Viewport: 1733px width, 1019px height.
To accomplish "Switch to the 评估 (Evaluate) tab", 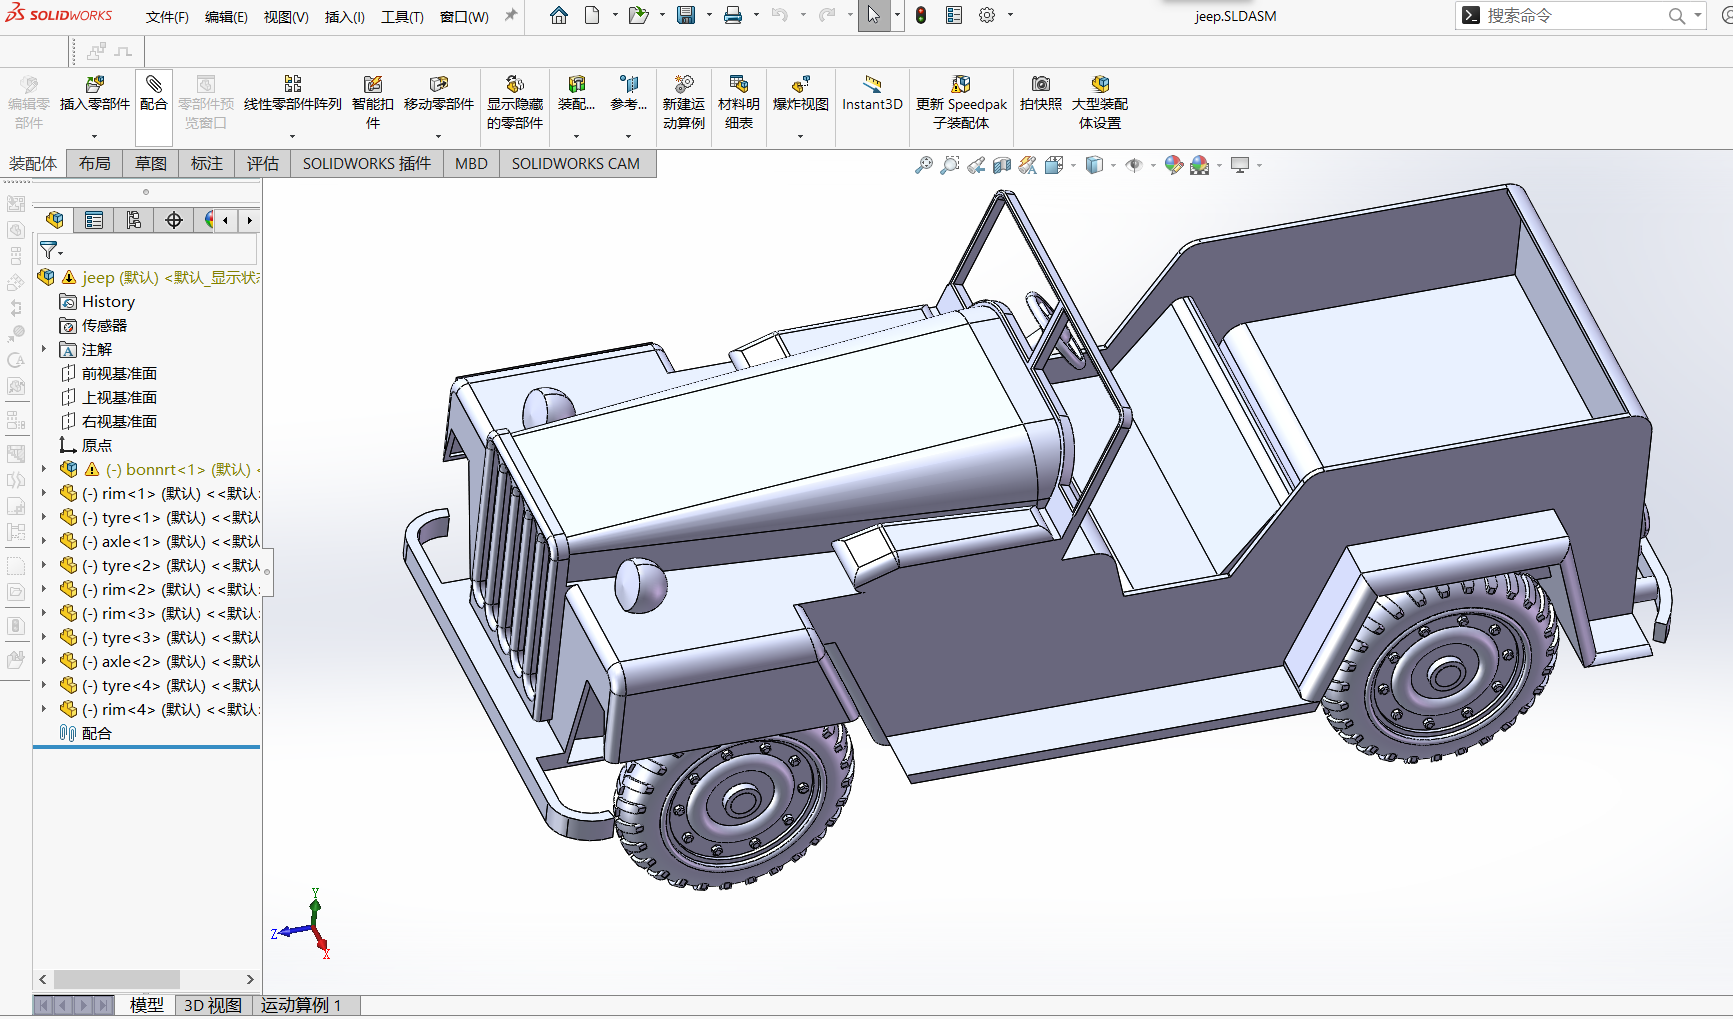I will [x=263, y=164].
